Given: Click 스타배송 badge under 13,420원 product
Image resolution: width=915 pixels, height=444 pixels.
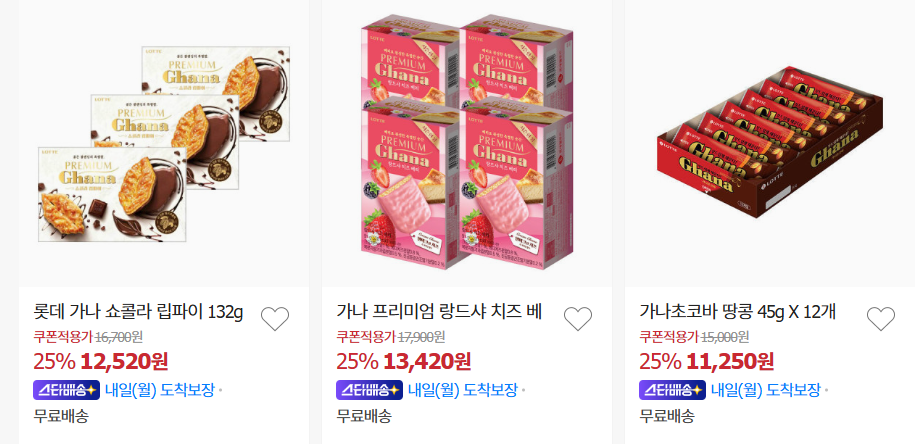Looking at the screenshot, I should coord(369,390).
